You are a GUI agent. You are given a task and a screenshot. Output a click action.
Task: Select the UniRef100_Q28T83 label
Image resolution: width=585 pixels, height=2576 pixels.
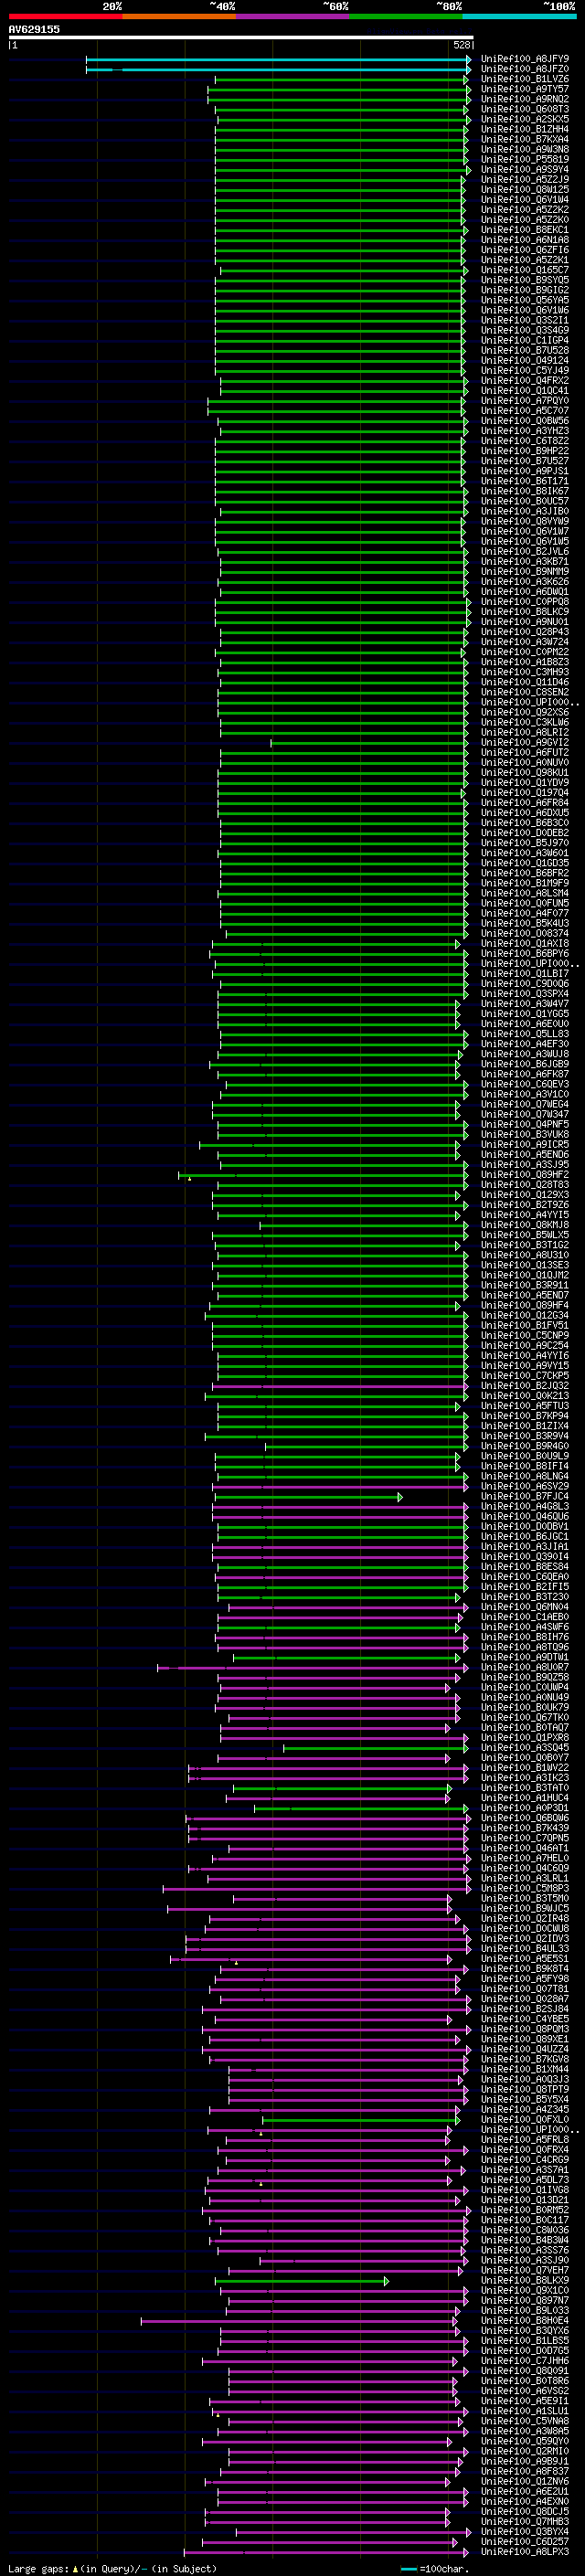click(525, 1184)
